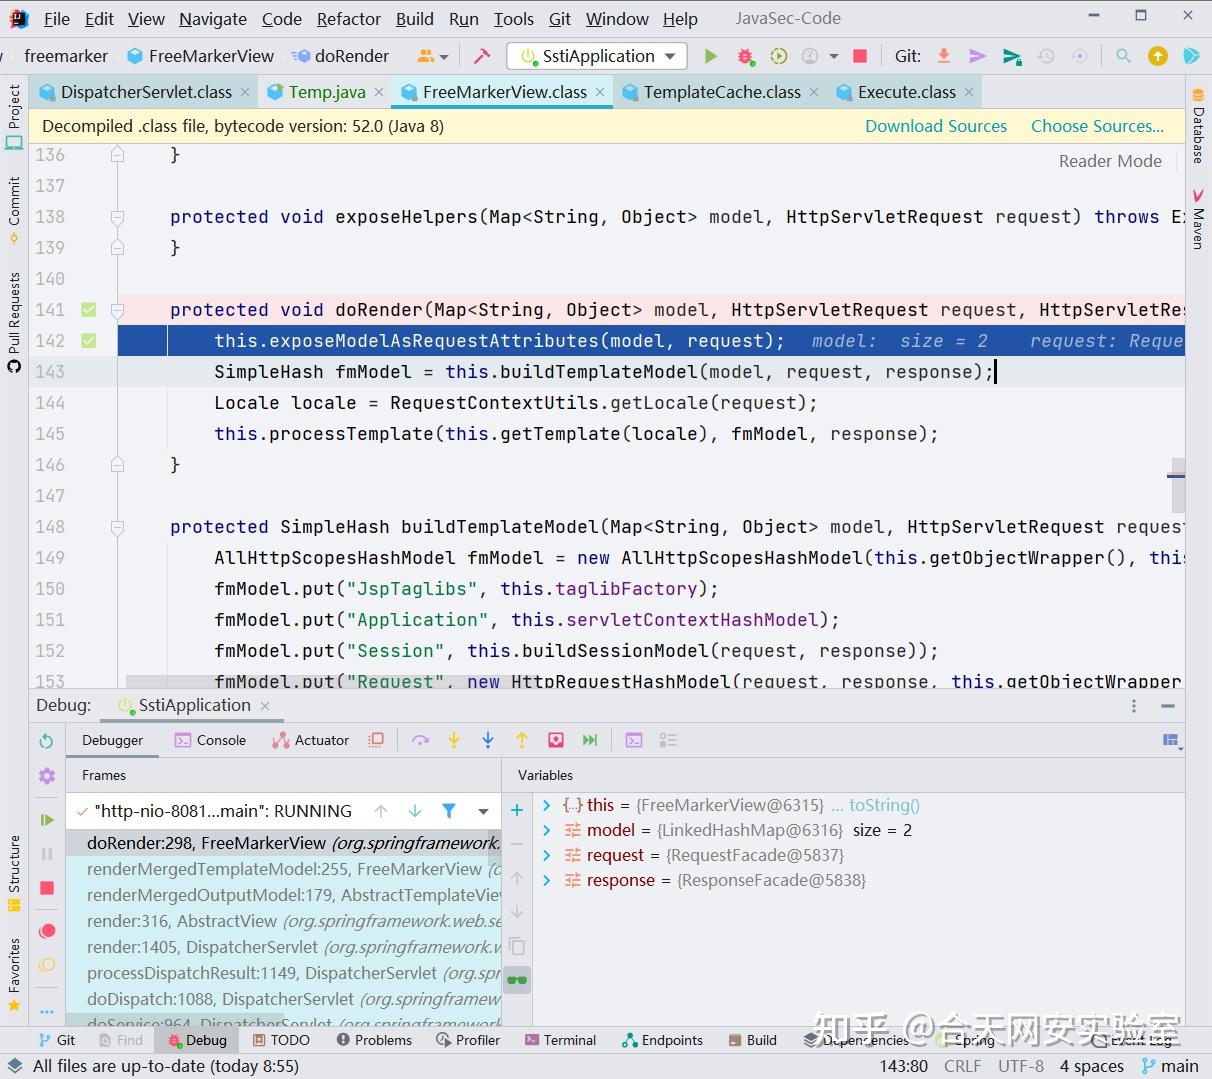Image resolution: width=1212 pixels, height=1079 pixels.
Task: Click frames filter funnel icon
Action: pyautogui.click(x=449, y=811)
